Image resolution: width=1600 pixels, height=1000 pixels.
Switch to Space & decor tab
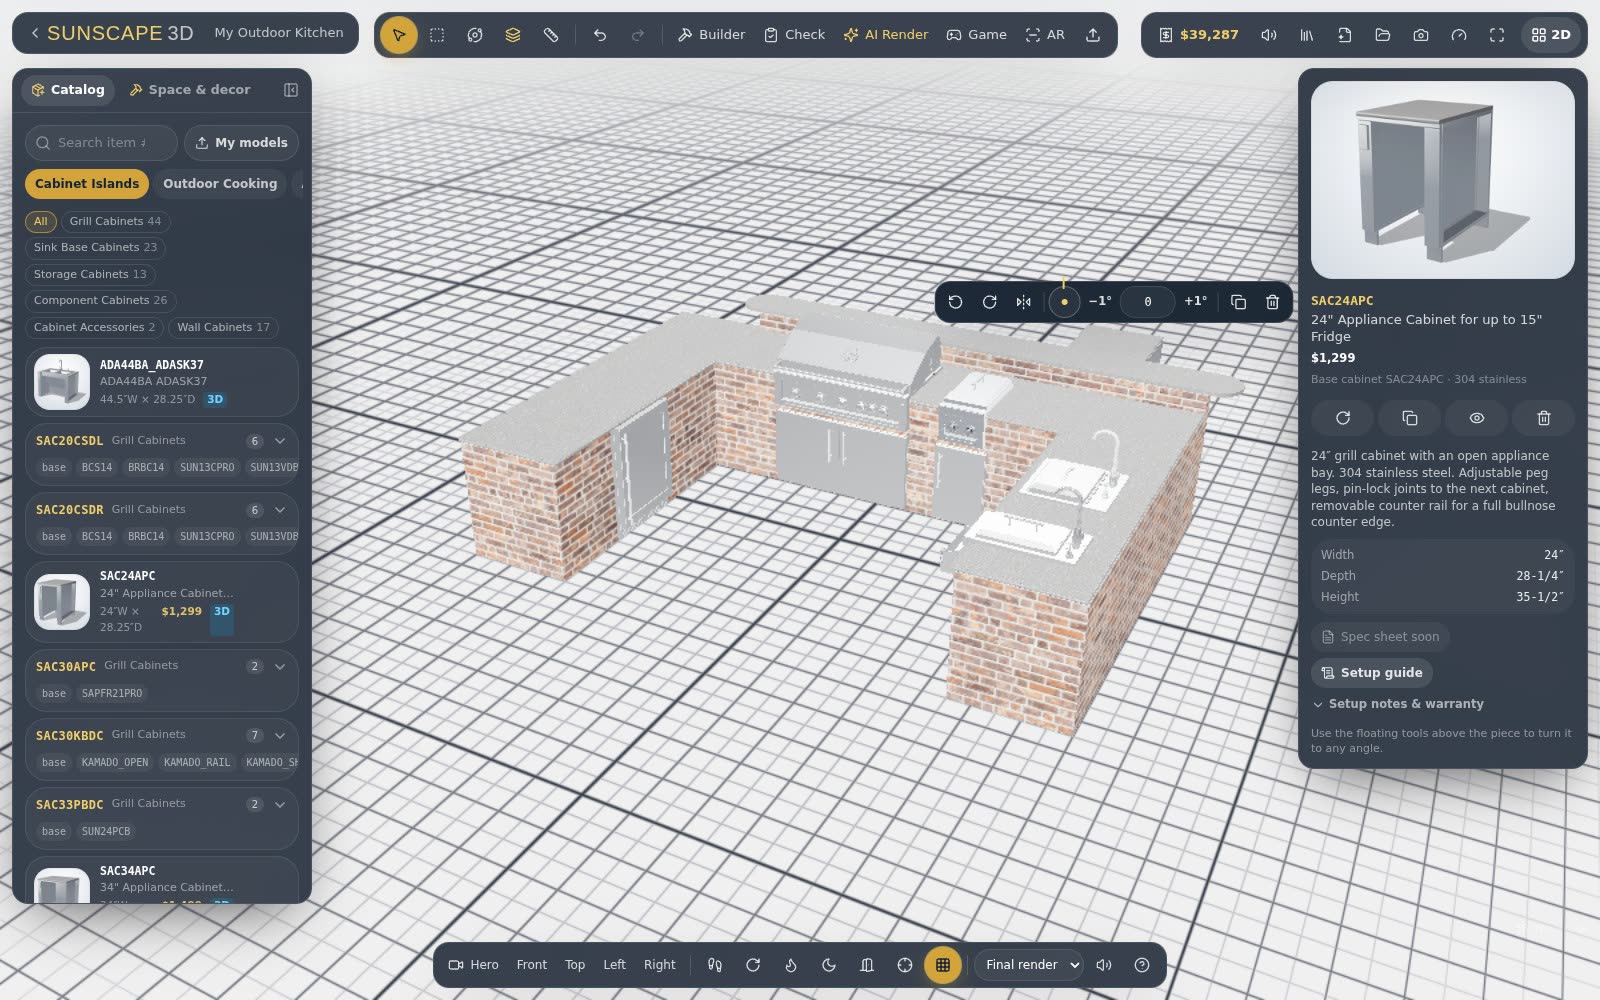point(191,90)
